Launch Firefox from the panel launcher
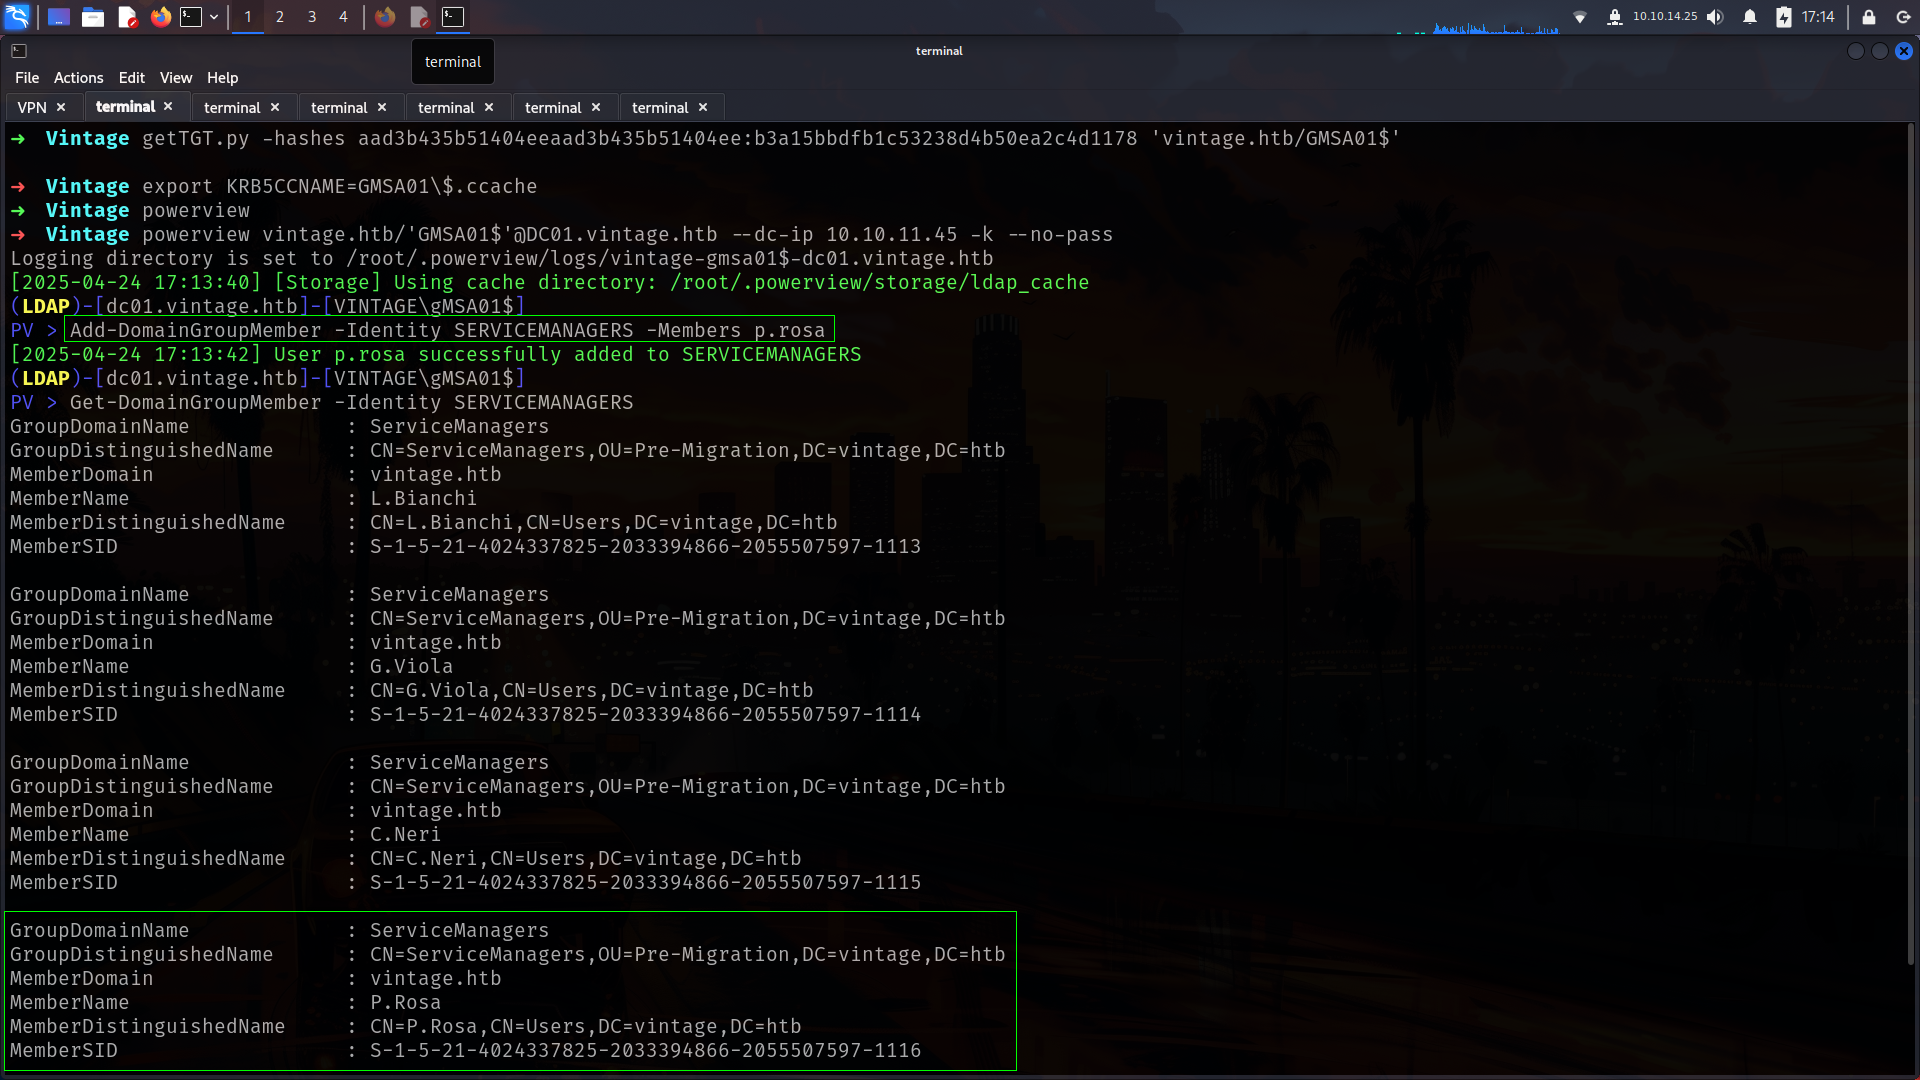 pyautogui.click(x=160, y=16)
